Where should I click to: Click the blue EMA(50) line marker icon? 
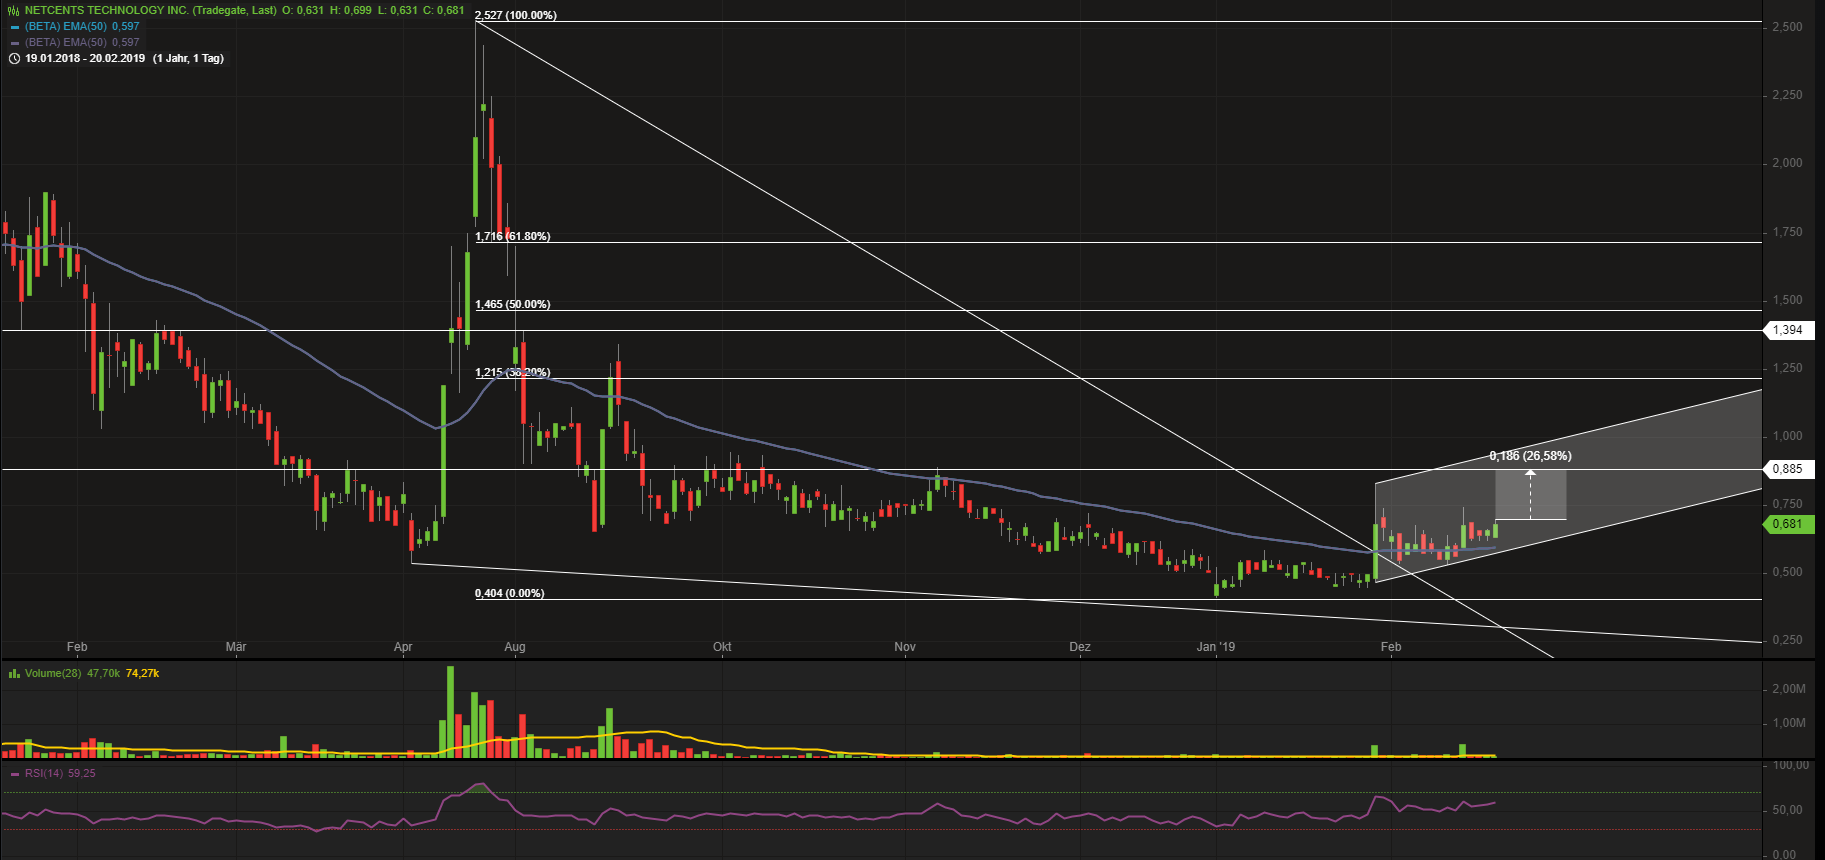[x=15, y=27]
